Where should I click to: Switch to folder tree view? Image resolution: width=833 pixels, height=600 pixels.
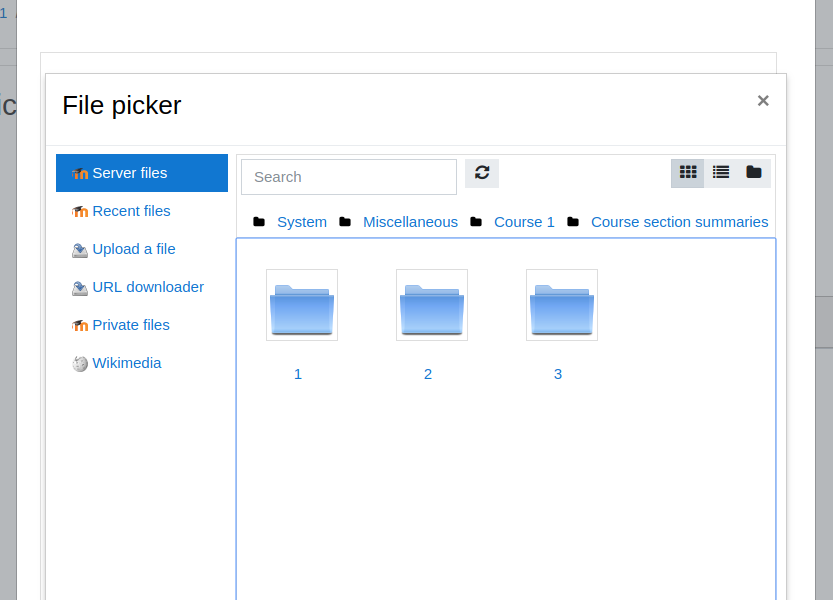click(x=754, y=173)
